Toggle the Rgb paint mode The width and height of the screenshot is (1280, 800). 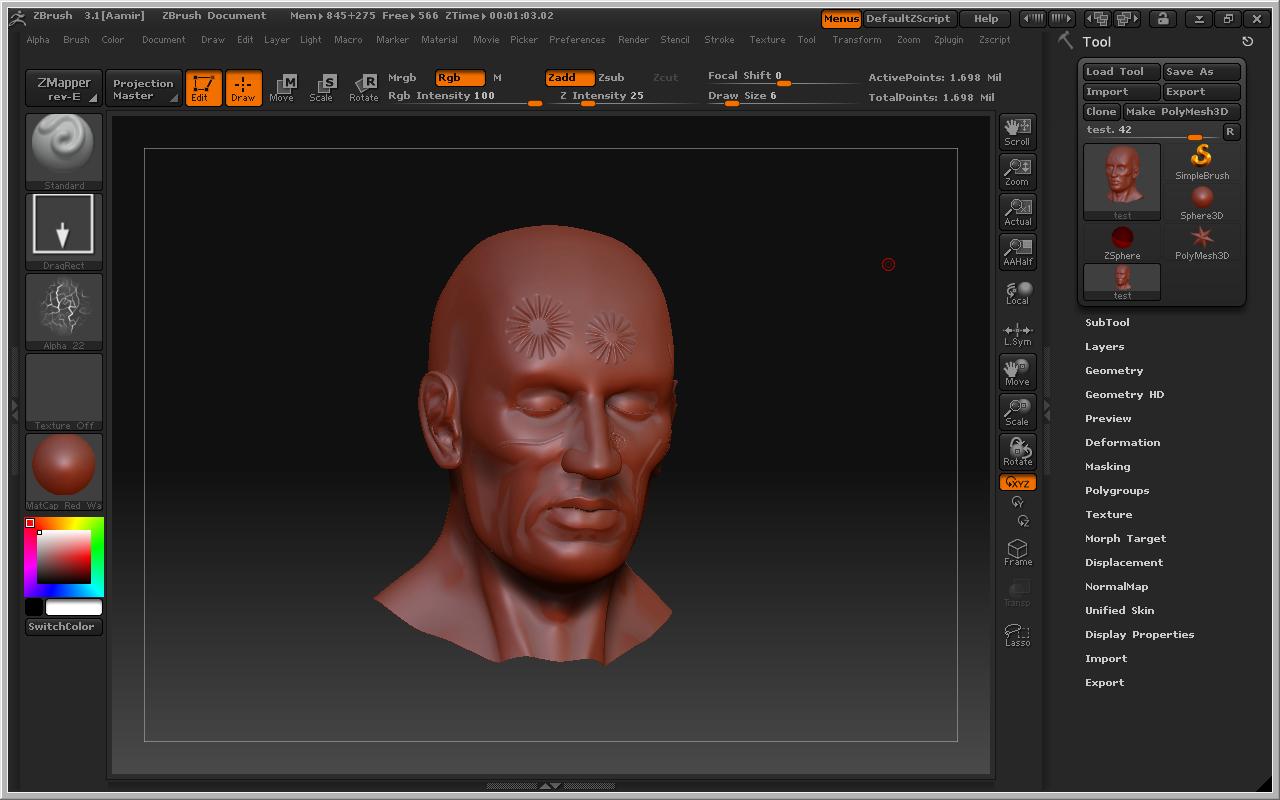tap(459, 77)
